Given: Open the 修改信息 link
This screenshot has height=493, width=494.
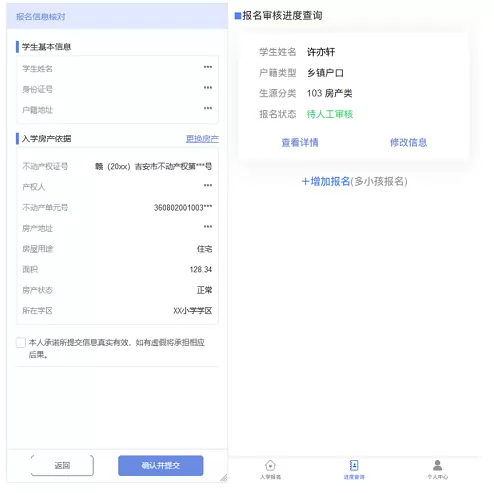Looking at the screenshot, I should 408,143.
